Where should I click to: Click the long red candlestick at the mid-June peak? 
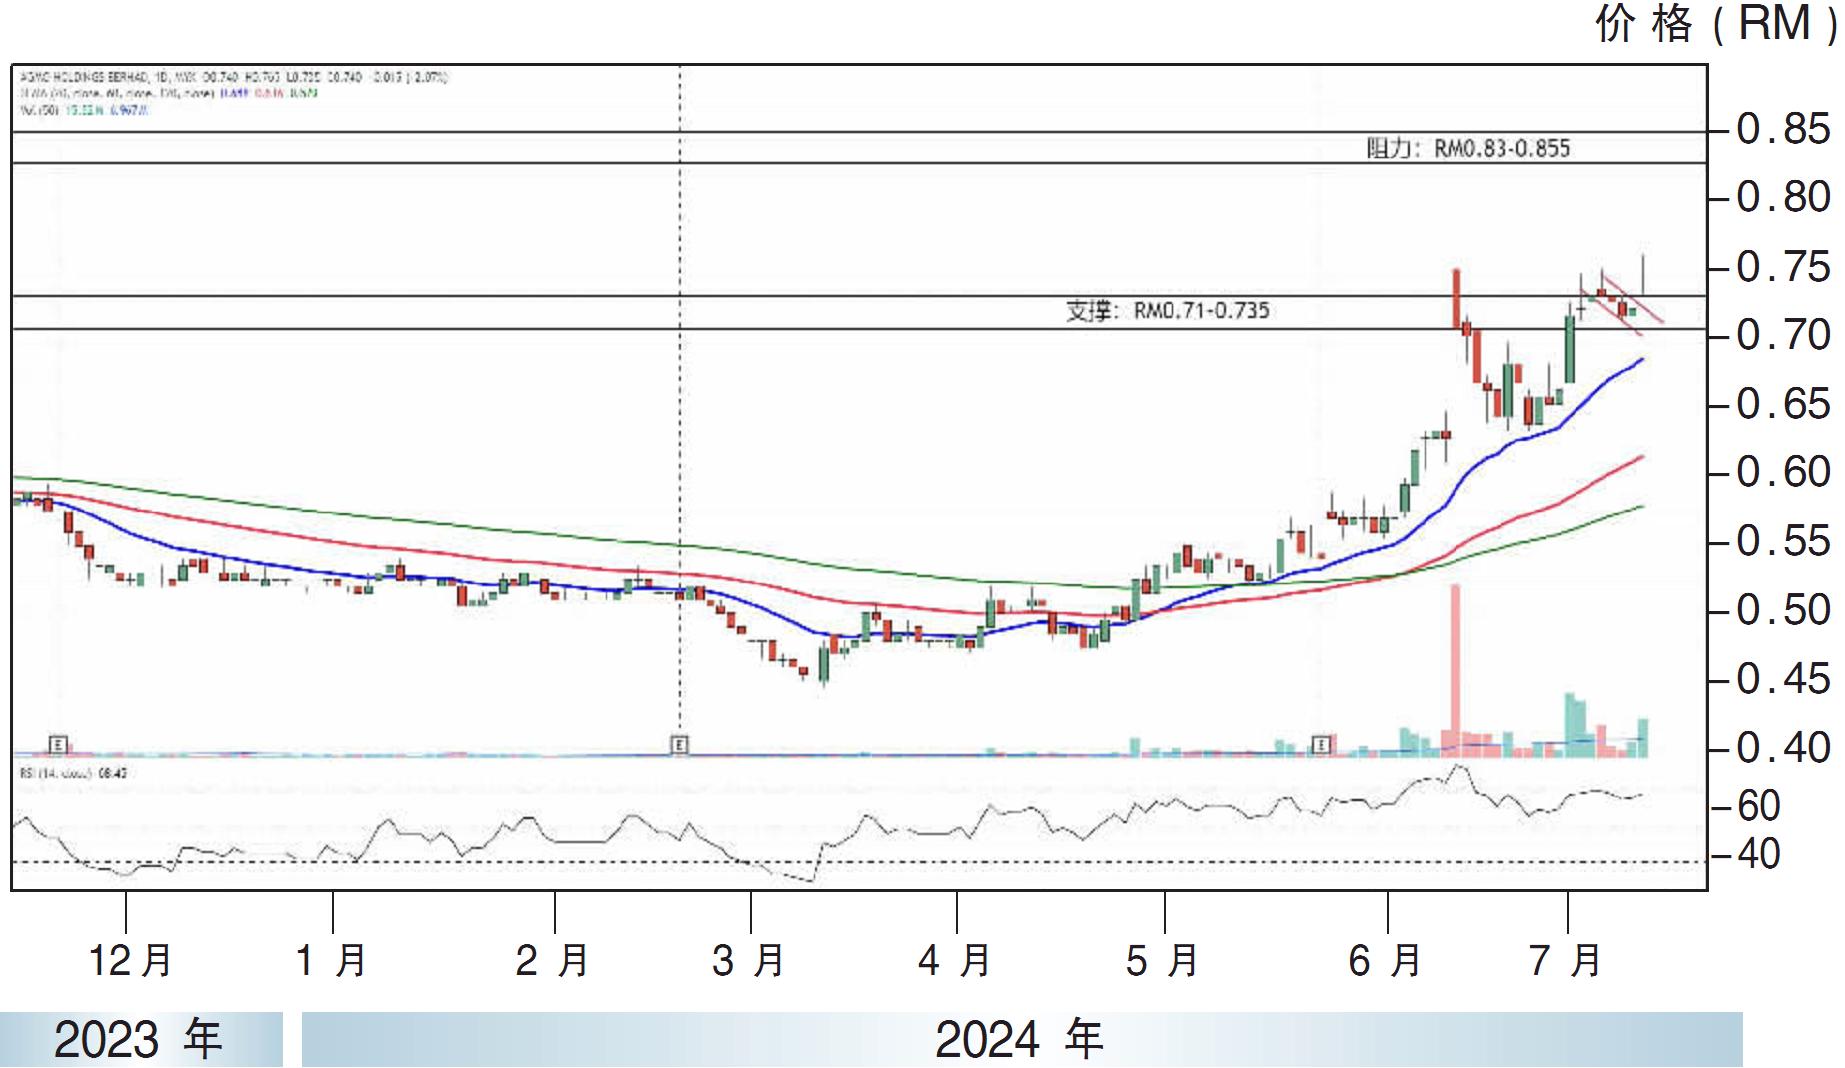click(x=1455, y=298)
